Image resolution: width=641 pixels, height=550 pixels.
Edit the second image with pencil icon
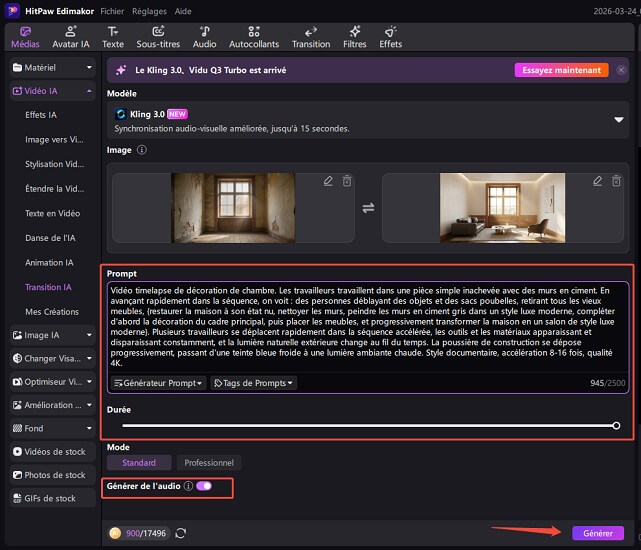tap(597, 181)
